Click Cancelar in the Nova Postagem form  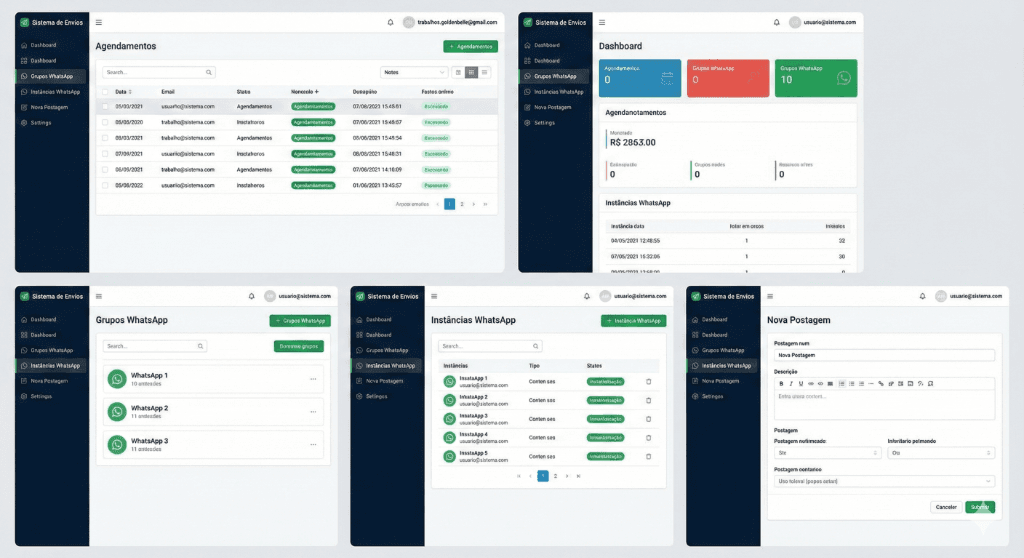point(946,507)
